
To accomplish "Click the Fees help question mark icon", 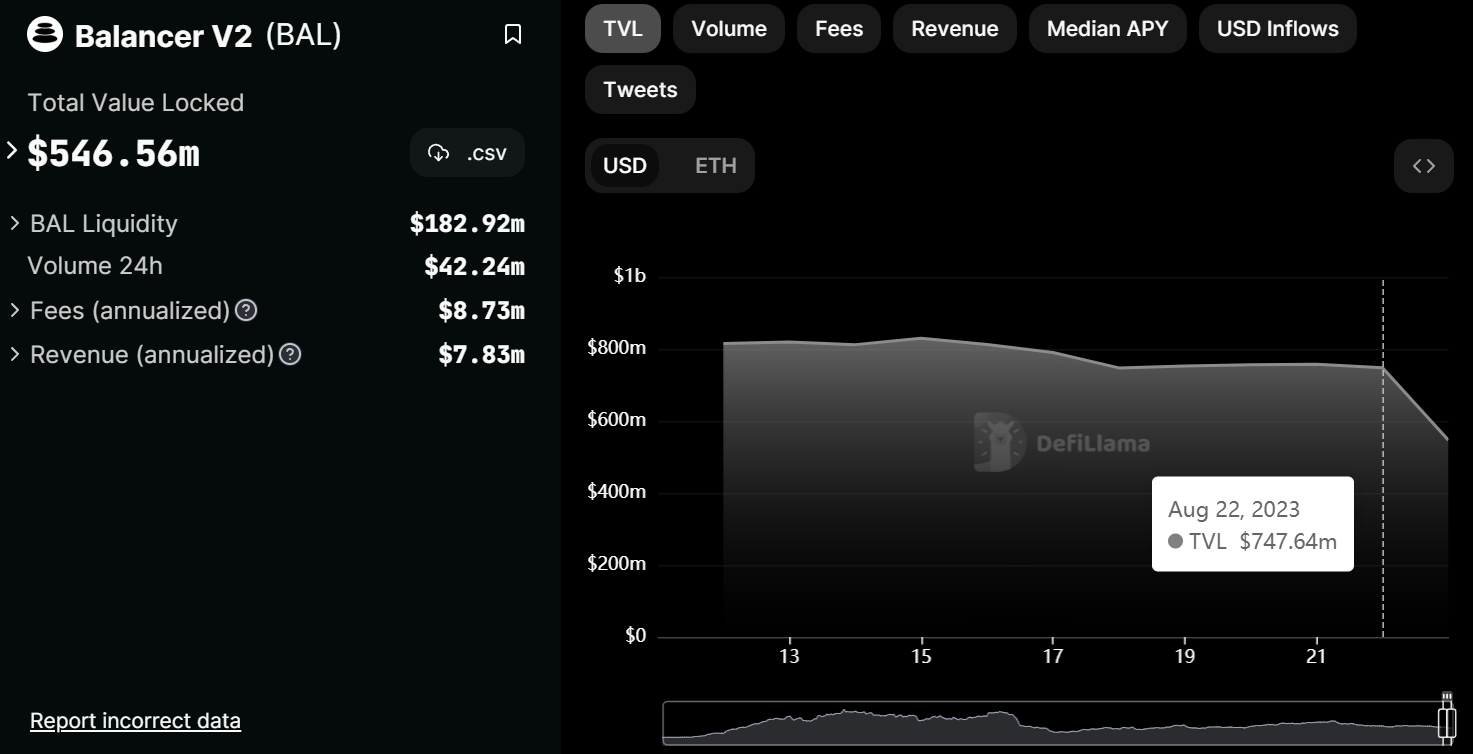I will click(246, 311).
